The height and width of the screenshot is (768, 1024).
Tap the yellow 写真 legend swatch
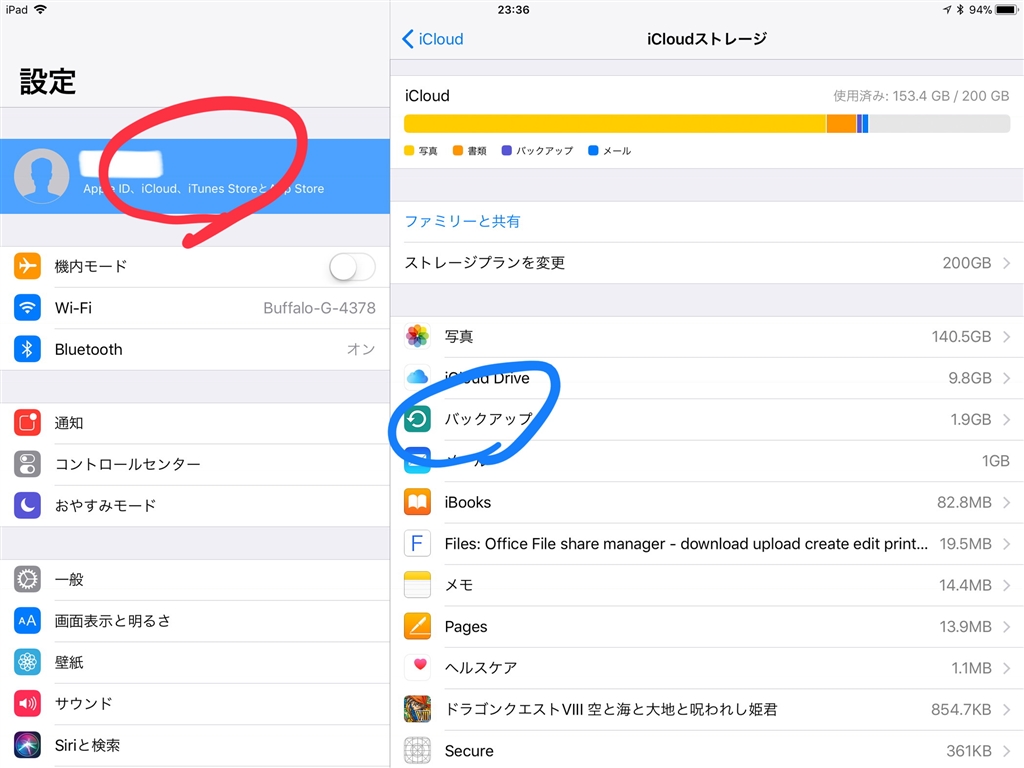point(409,151)
